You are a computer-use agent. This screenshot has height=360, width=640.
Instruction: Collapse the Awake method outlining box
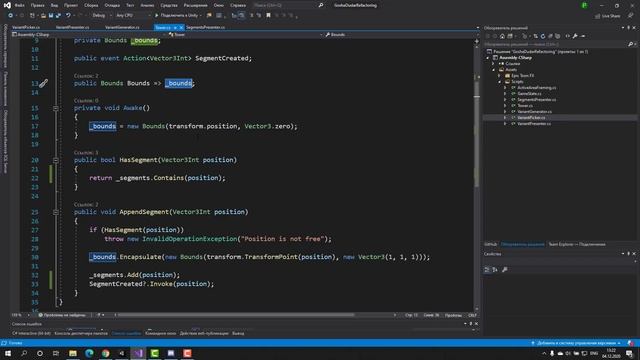pos(56,108)
